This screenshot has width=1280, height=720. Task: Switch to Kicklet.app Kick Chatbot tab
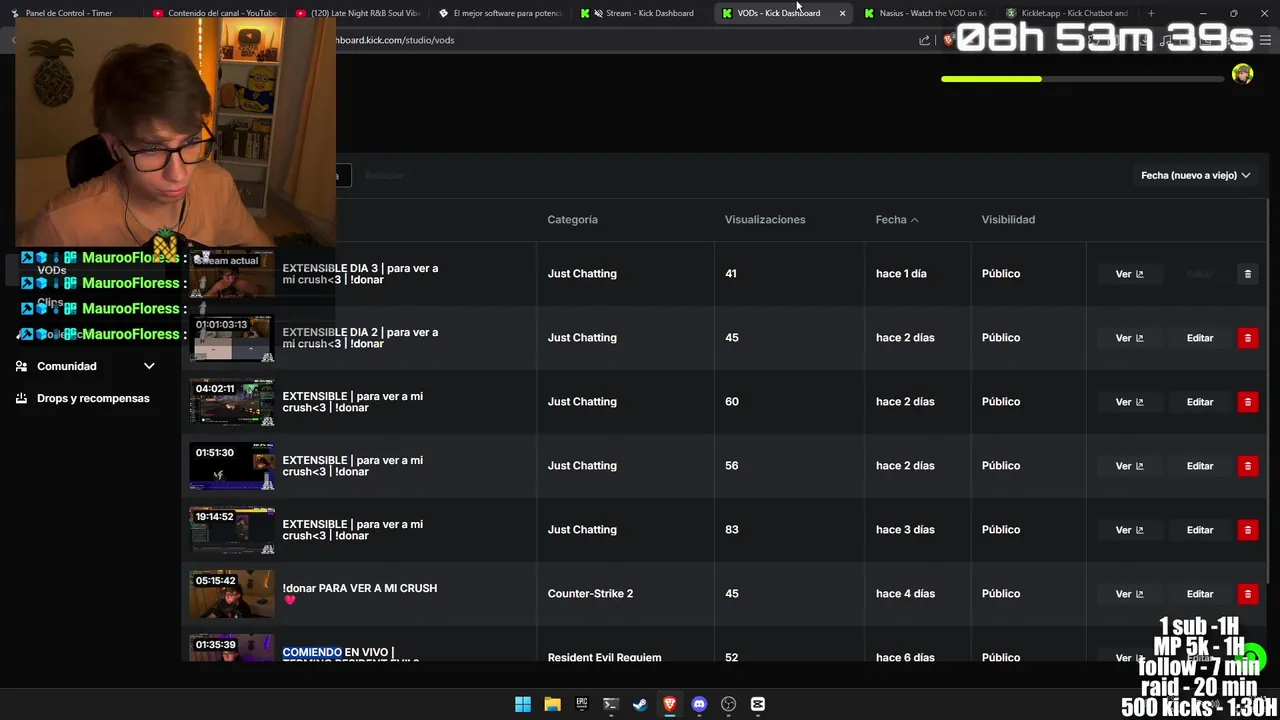[x=1066, y=13]
